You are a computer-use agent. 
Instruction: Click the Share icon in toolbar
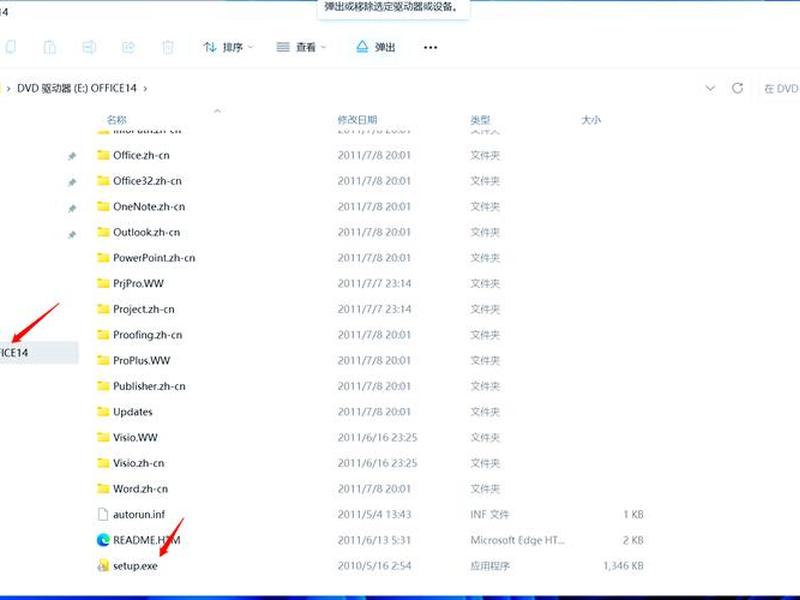click(128, 47)
